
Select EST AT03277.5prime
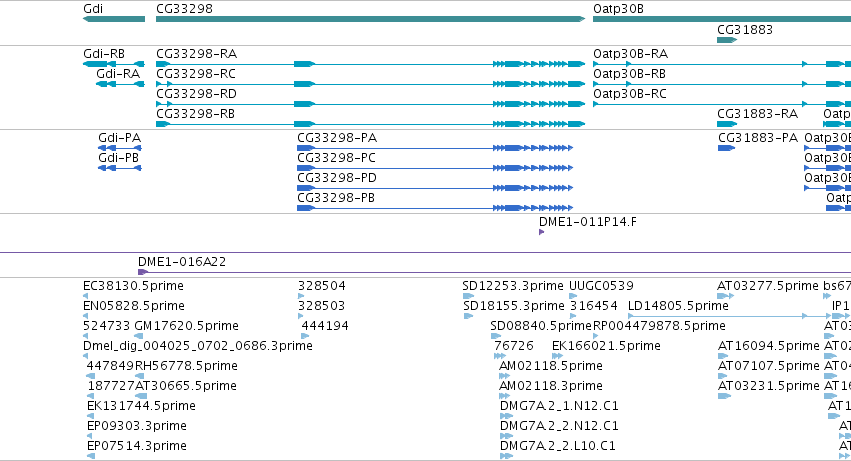coord(767,286)
